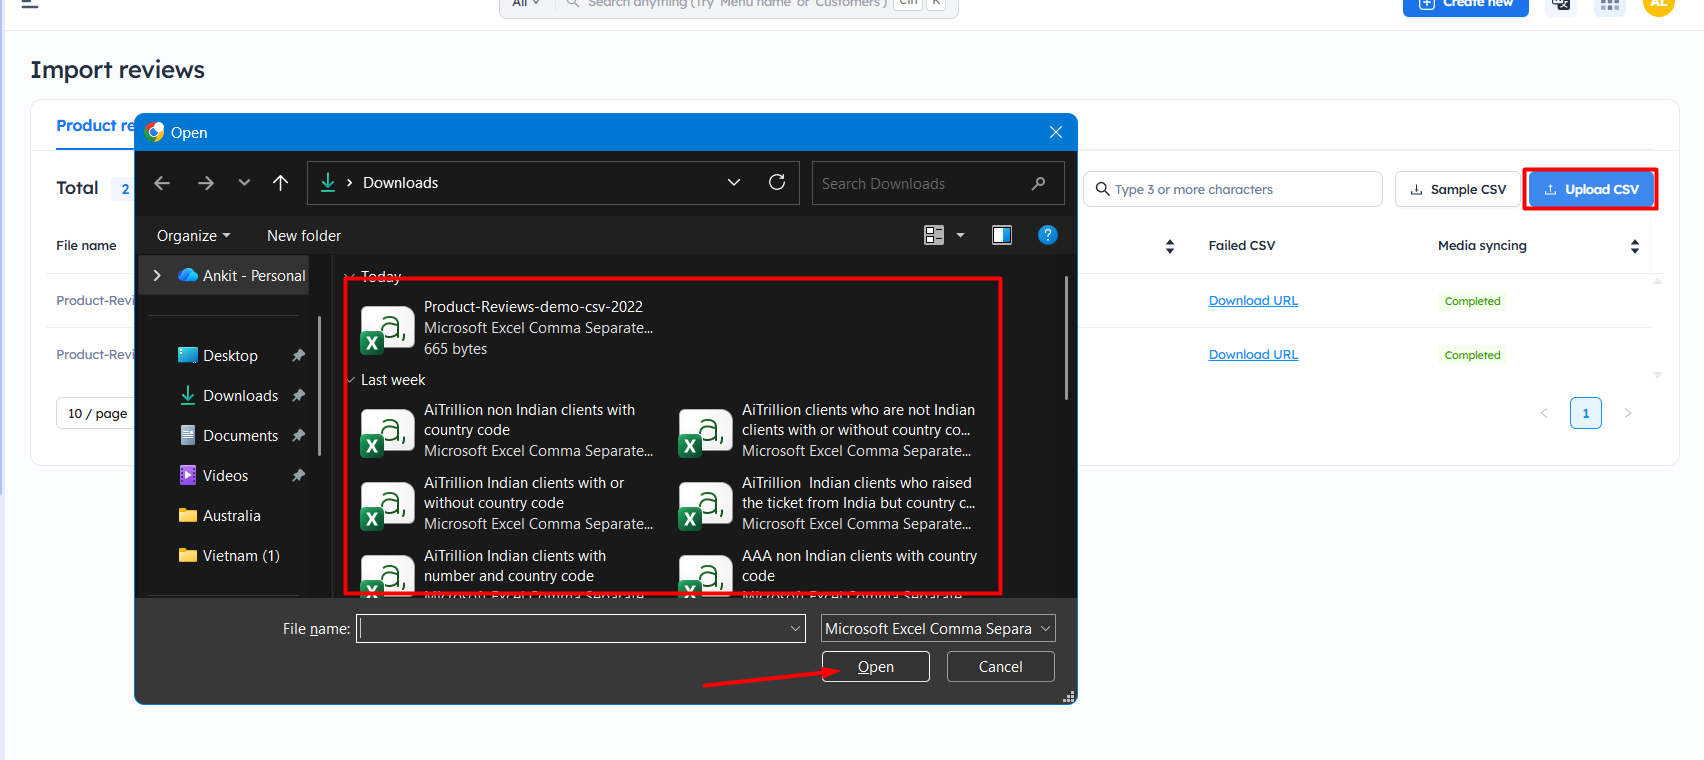Collapse the Last week file group
This screenshot has width=1704, height=760.
coord(351,380)
